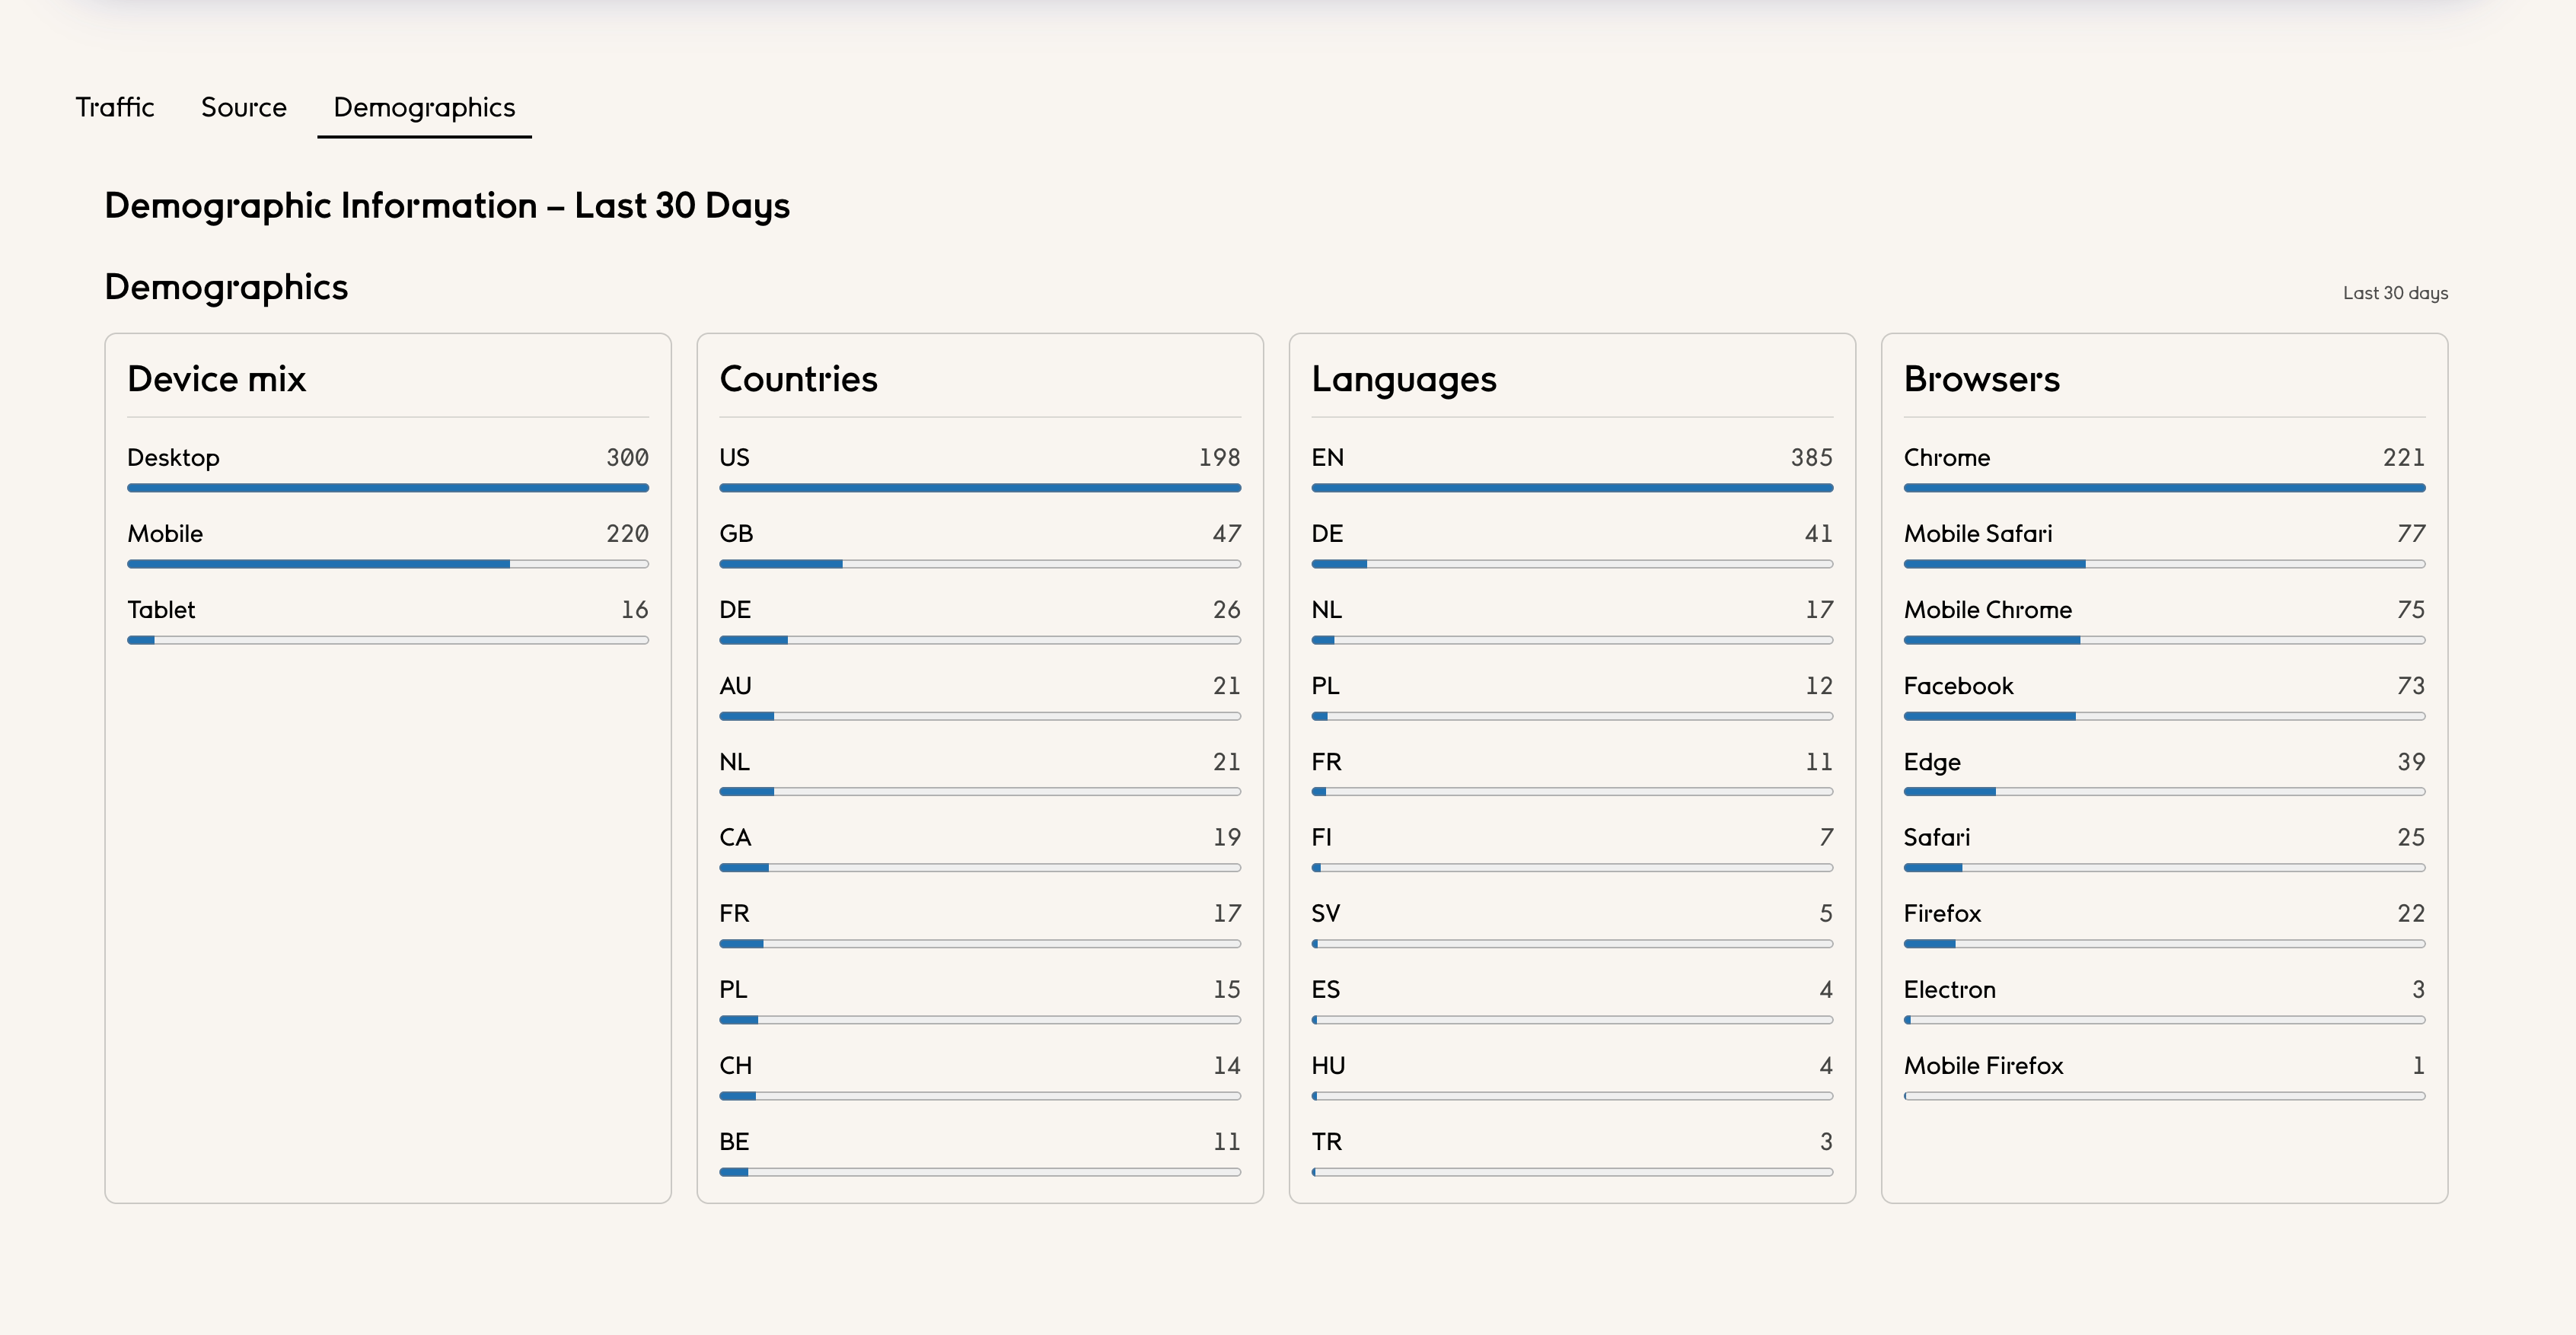Select the 'TR' language label
The image size is (2576, 1335).
1327,1141
